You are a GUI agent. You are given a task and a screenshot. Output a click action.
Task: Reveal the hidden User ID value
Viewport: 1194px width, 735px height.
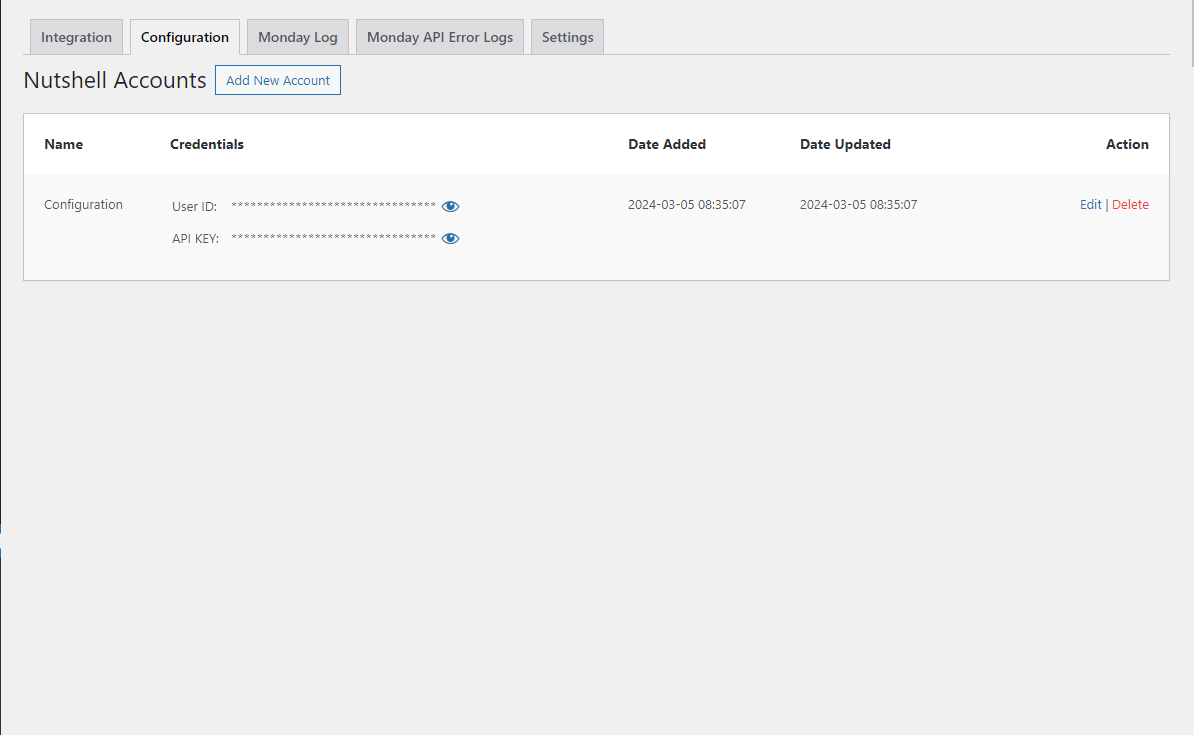point(450,206)
